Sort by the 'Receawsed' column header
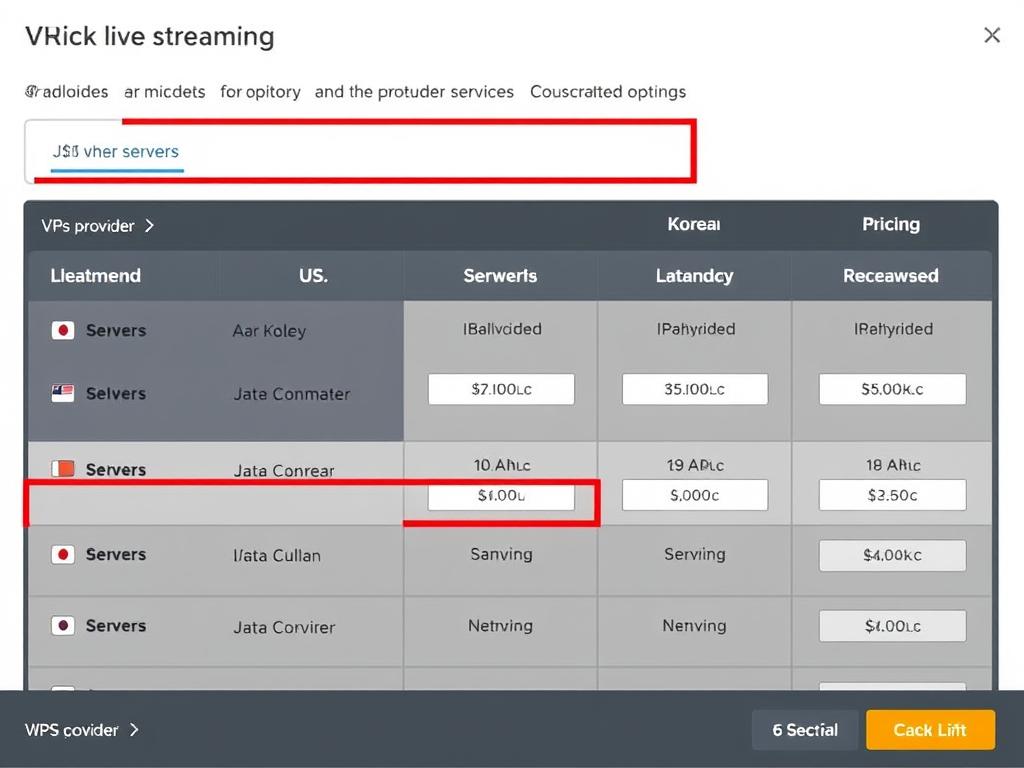 coord(891,276)
